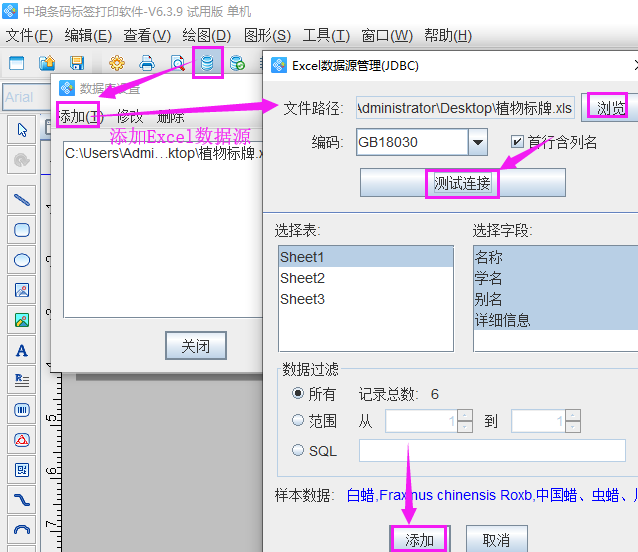Open database settings icon

208,63
